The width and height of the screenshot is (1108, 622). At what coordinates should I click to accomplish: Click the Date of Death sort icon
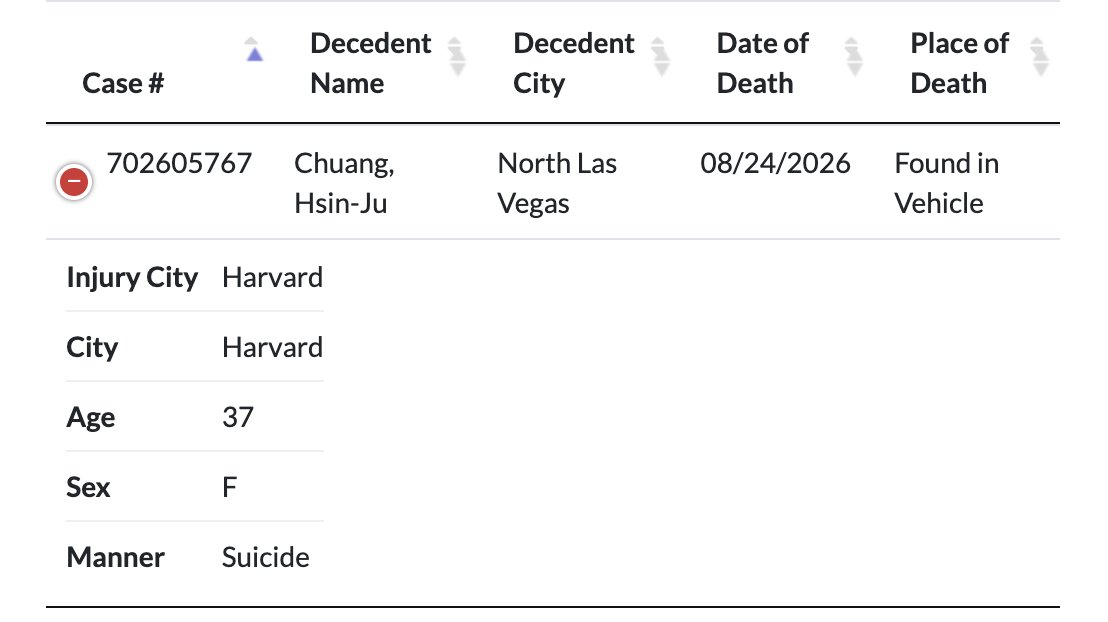tap(854, 57)
